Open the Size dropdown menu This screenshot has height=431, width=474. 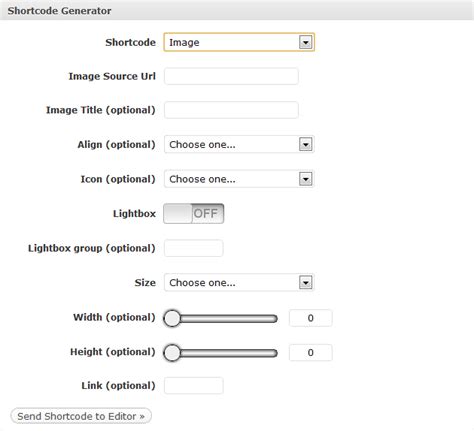pyautogui.click(x=239, y=283)
